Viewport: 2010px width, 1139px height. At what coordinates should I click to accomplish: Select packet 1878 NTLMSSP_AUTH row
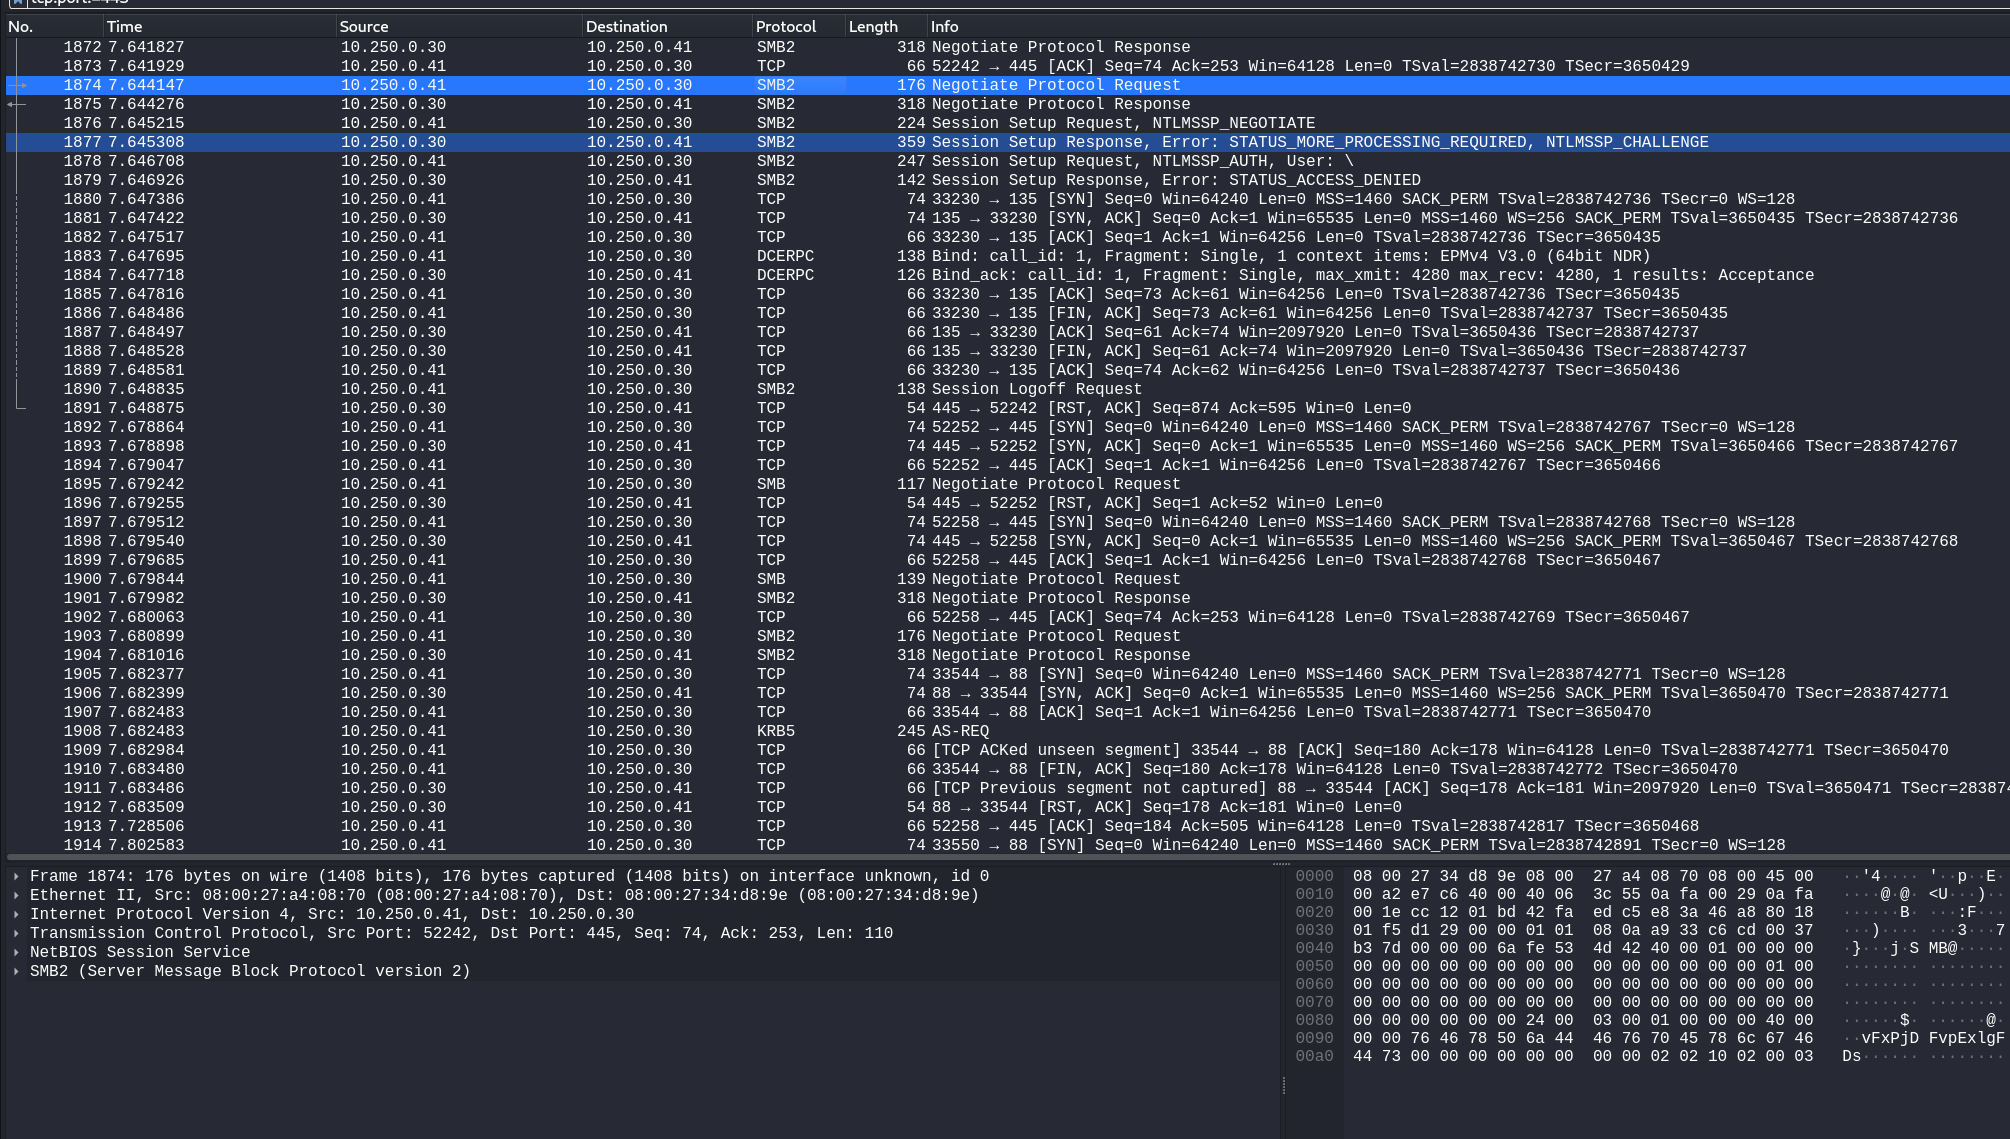click(1007, 161)
